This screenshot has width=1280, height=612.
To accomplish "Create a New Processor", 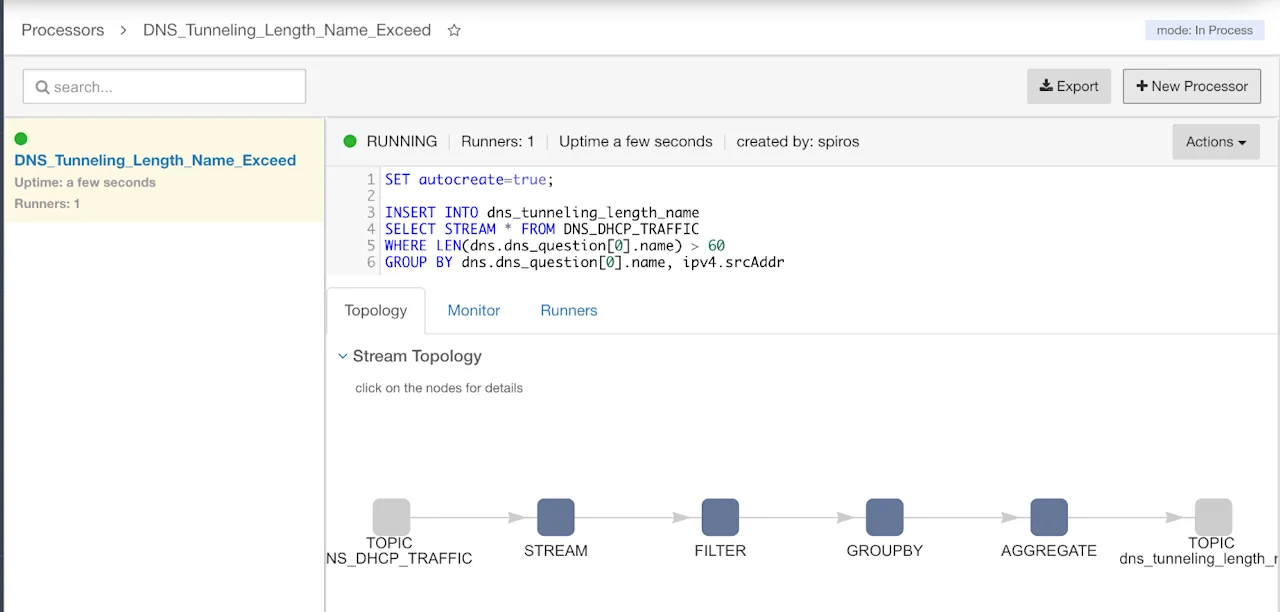I will pos(1192,86).
